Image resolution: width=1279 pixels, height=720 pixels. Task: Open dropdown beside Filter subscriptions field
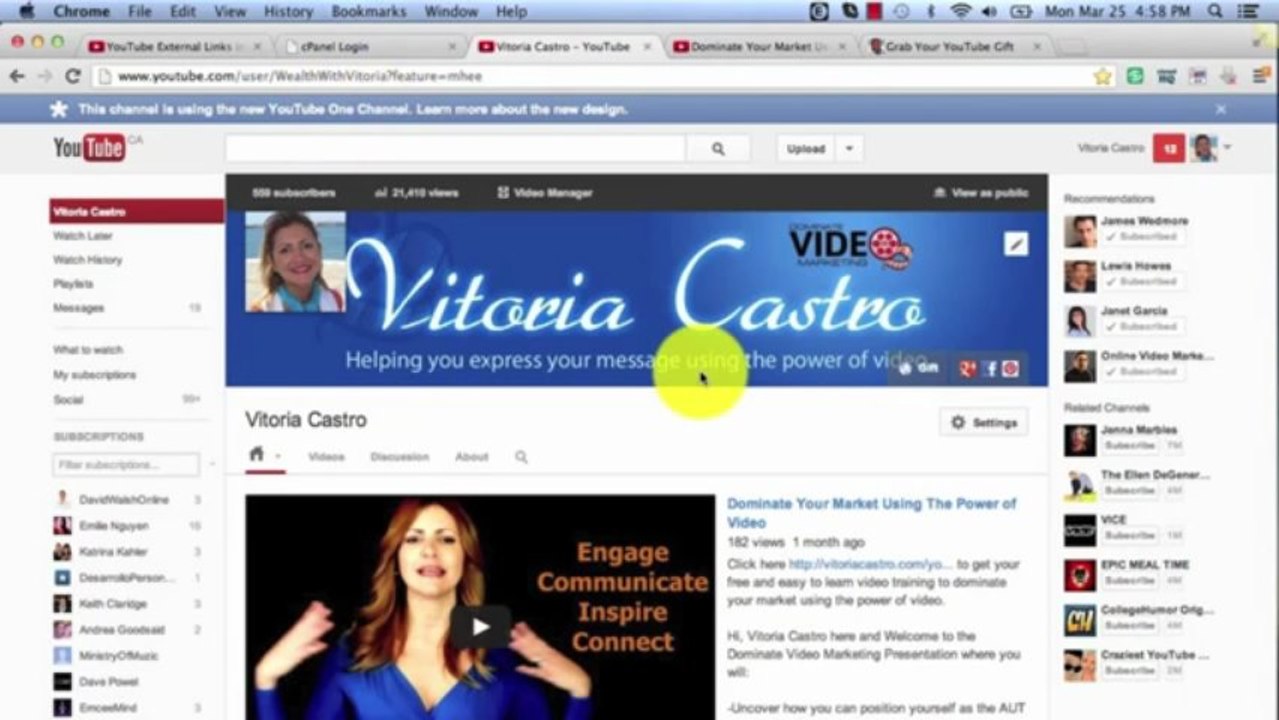[x=211, y=465]
